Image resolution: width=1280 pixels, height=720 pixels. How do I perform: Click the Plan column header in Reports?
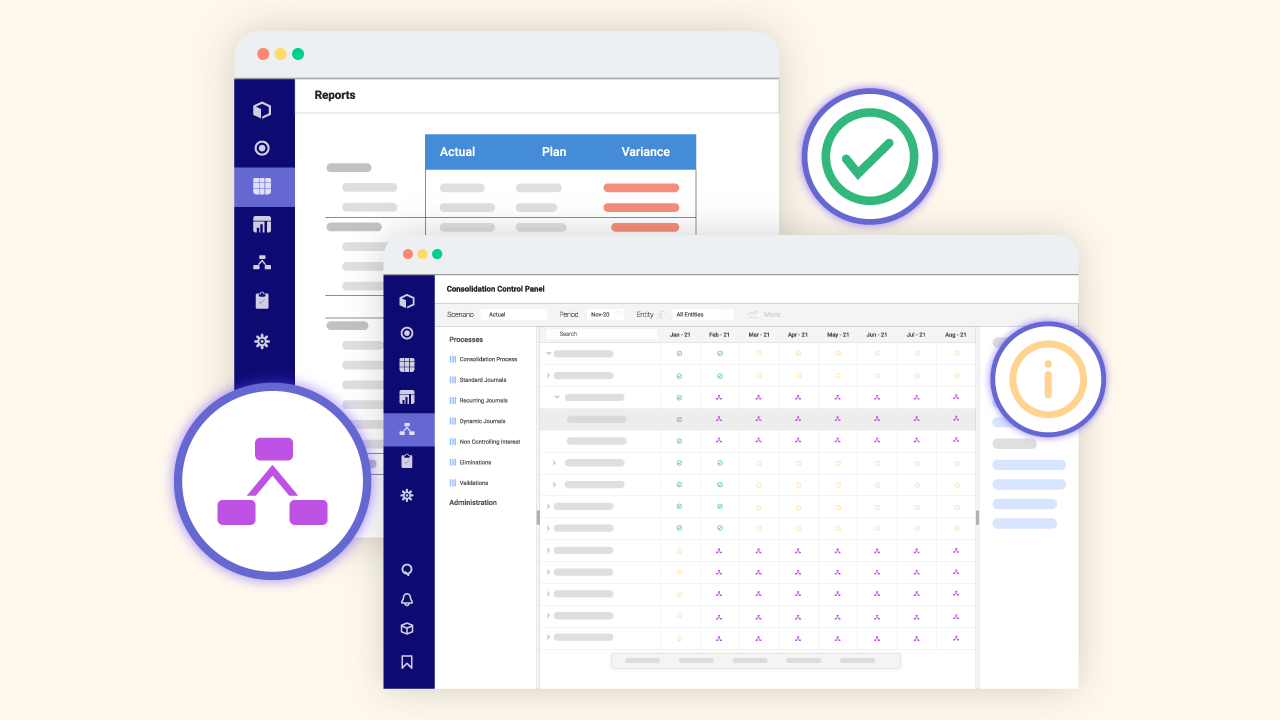[554, 152]
